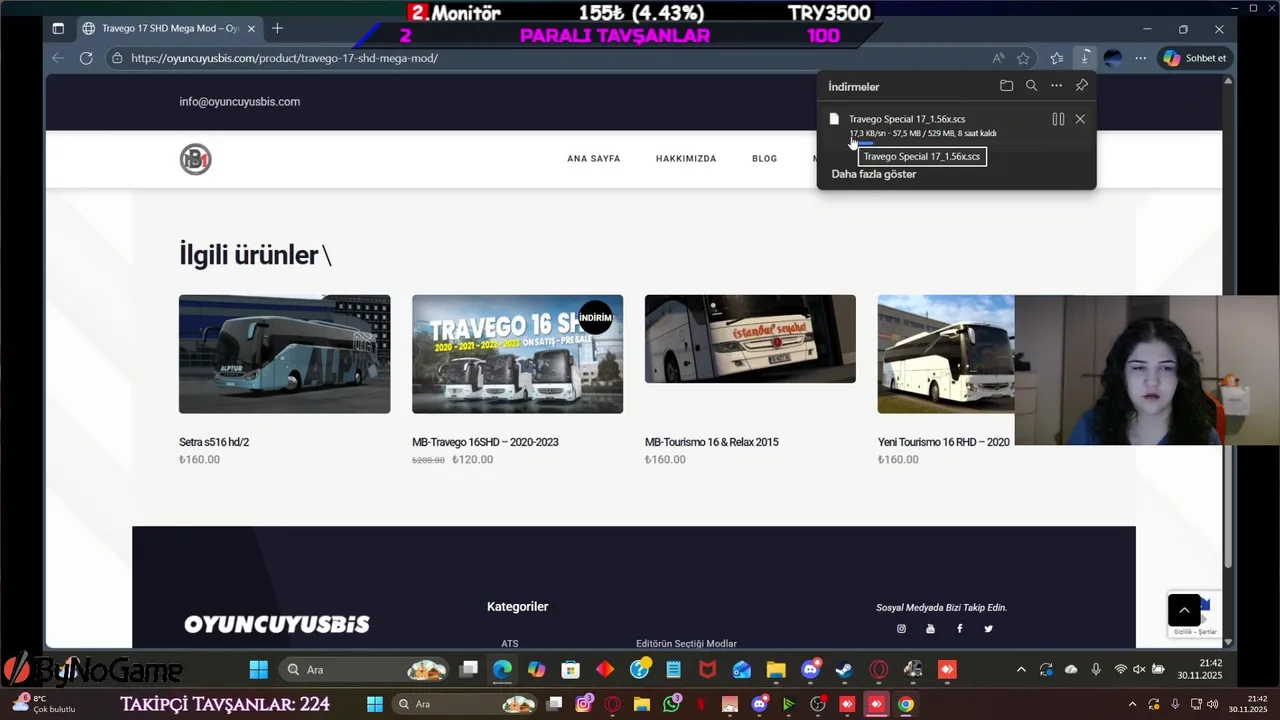Click the info@oyuncuyusbis.com email link
This screenshot has height=720, width=1280.
[240, 102]
